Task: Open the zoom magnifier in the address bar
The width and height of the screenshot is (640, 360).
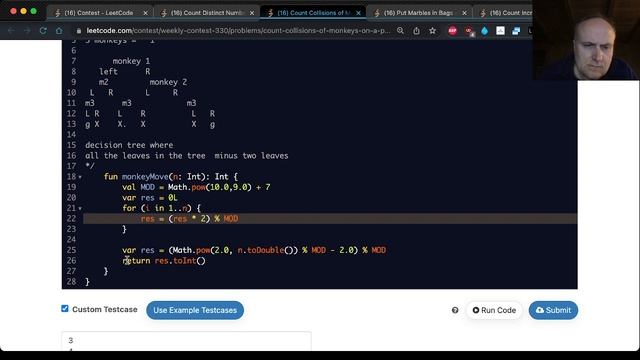Action: pos(400,31)
